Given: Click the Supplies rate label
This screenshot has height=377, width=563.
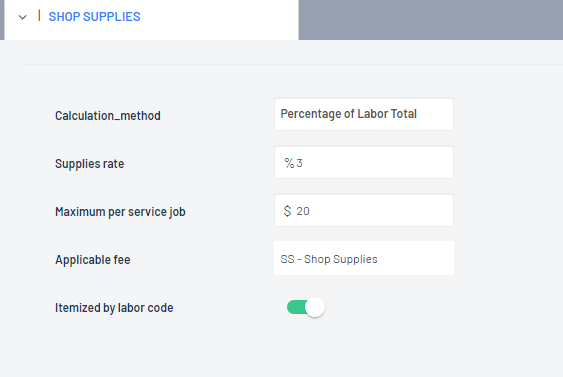Looking at the screenshot, I should 89,164.
